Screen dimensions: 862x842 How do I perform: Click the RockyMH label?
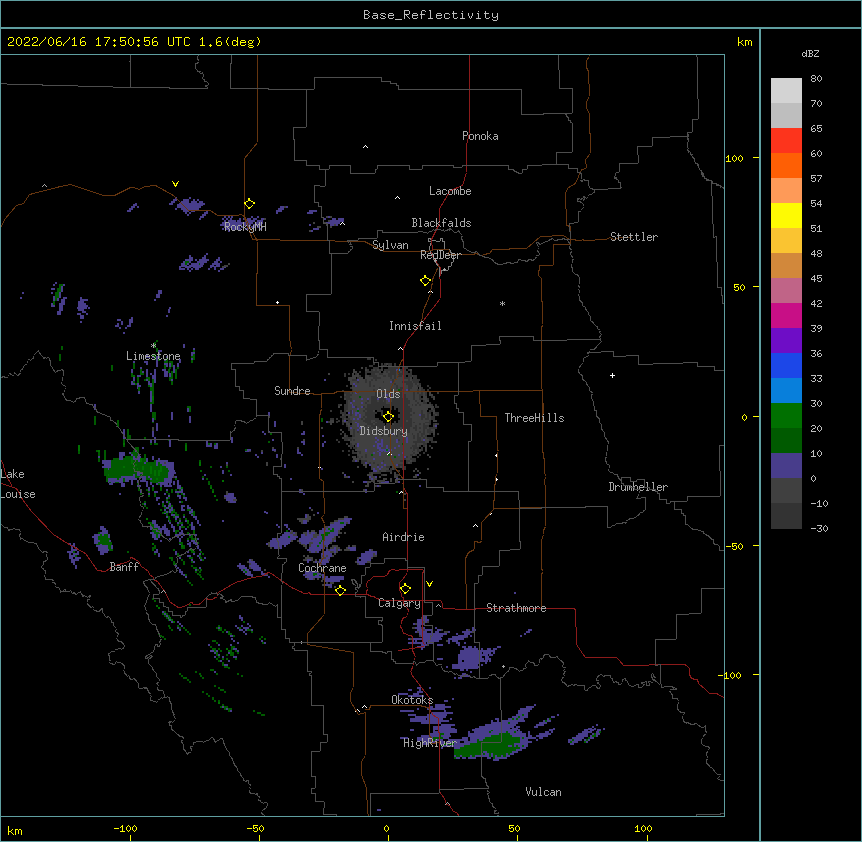point(245,226)
